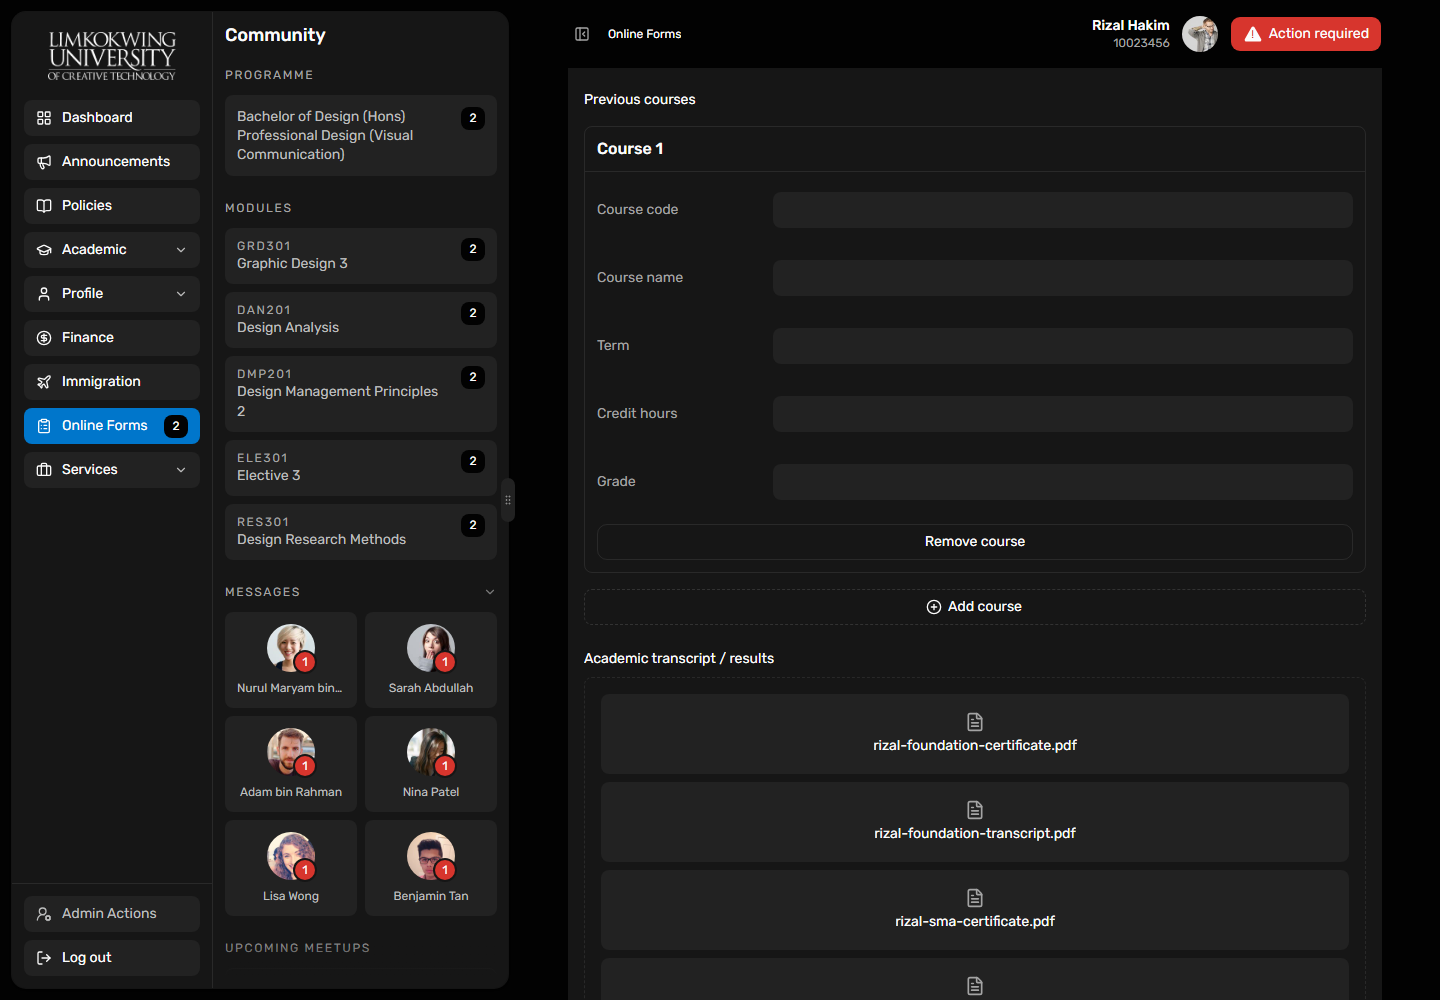This screenshot has height=1000, width=1440.
Task: Focus the Credit hours field
Action: 1063,414
